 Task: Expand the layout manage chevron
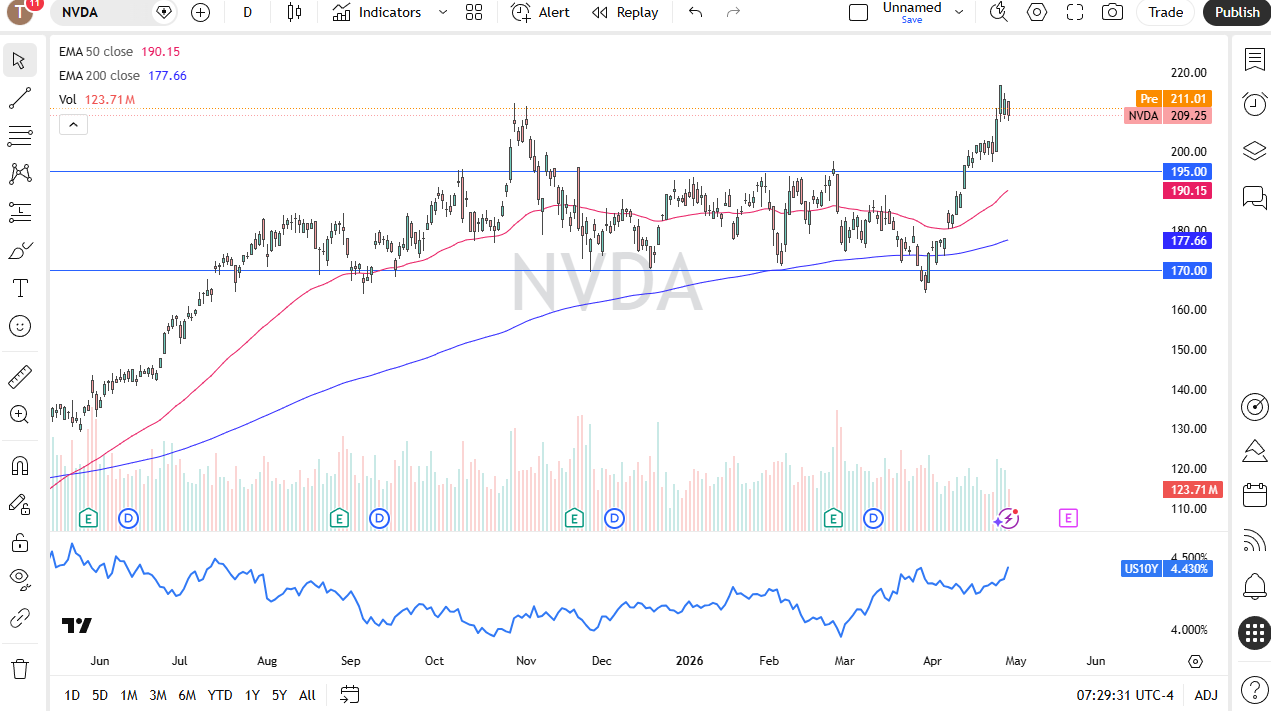coord(959,12)
